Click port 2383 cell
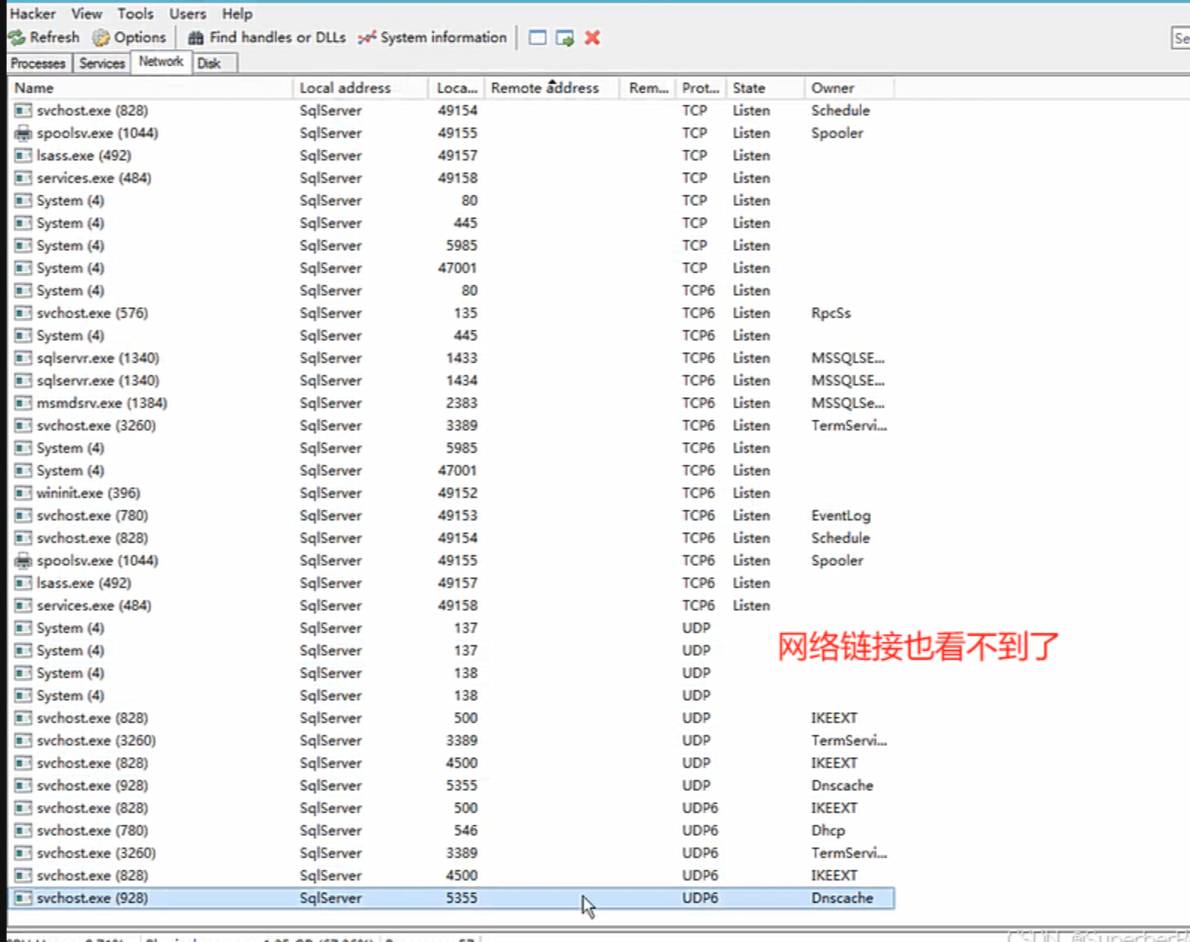 [x=461, y=403]
